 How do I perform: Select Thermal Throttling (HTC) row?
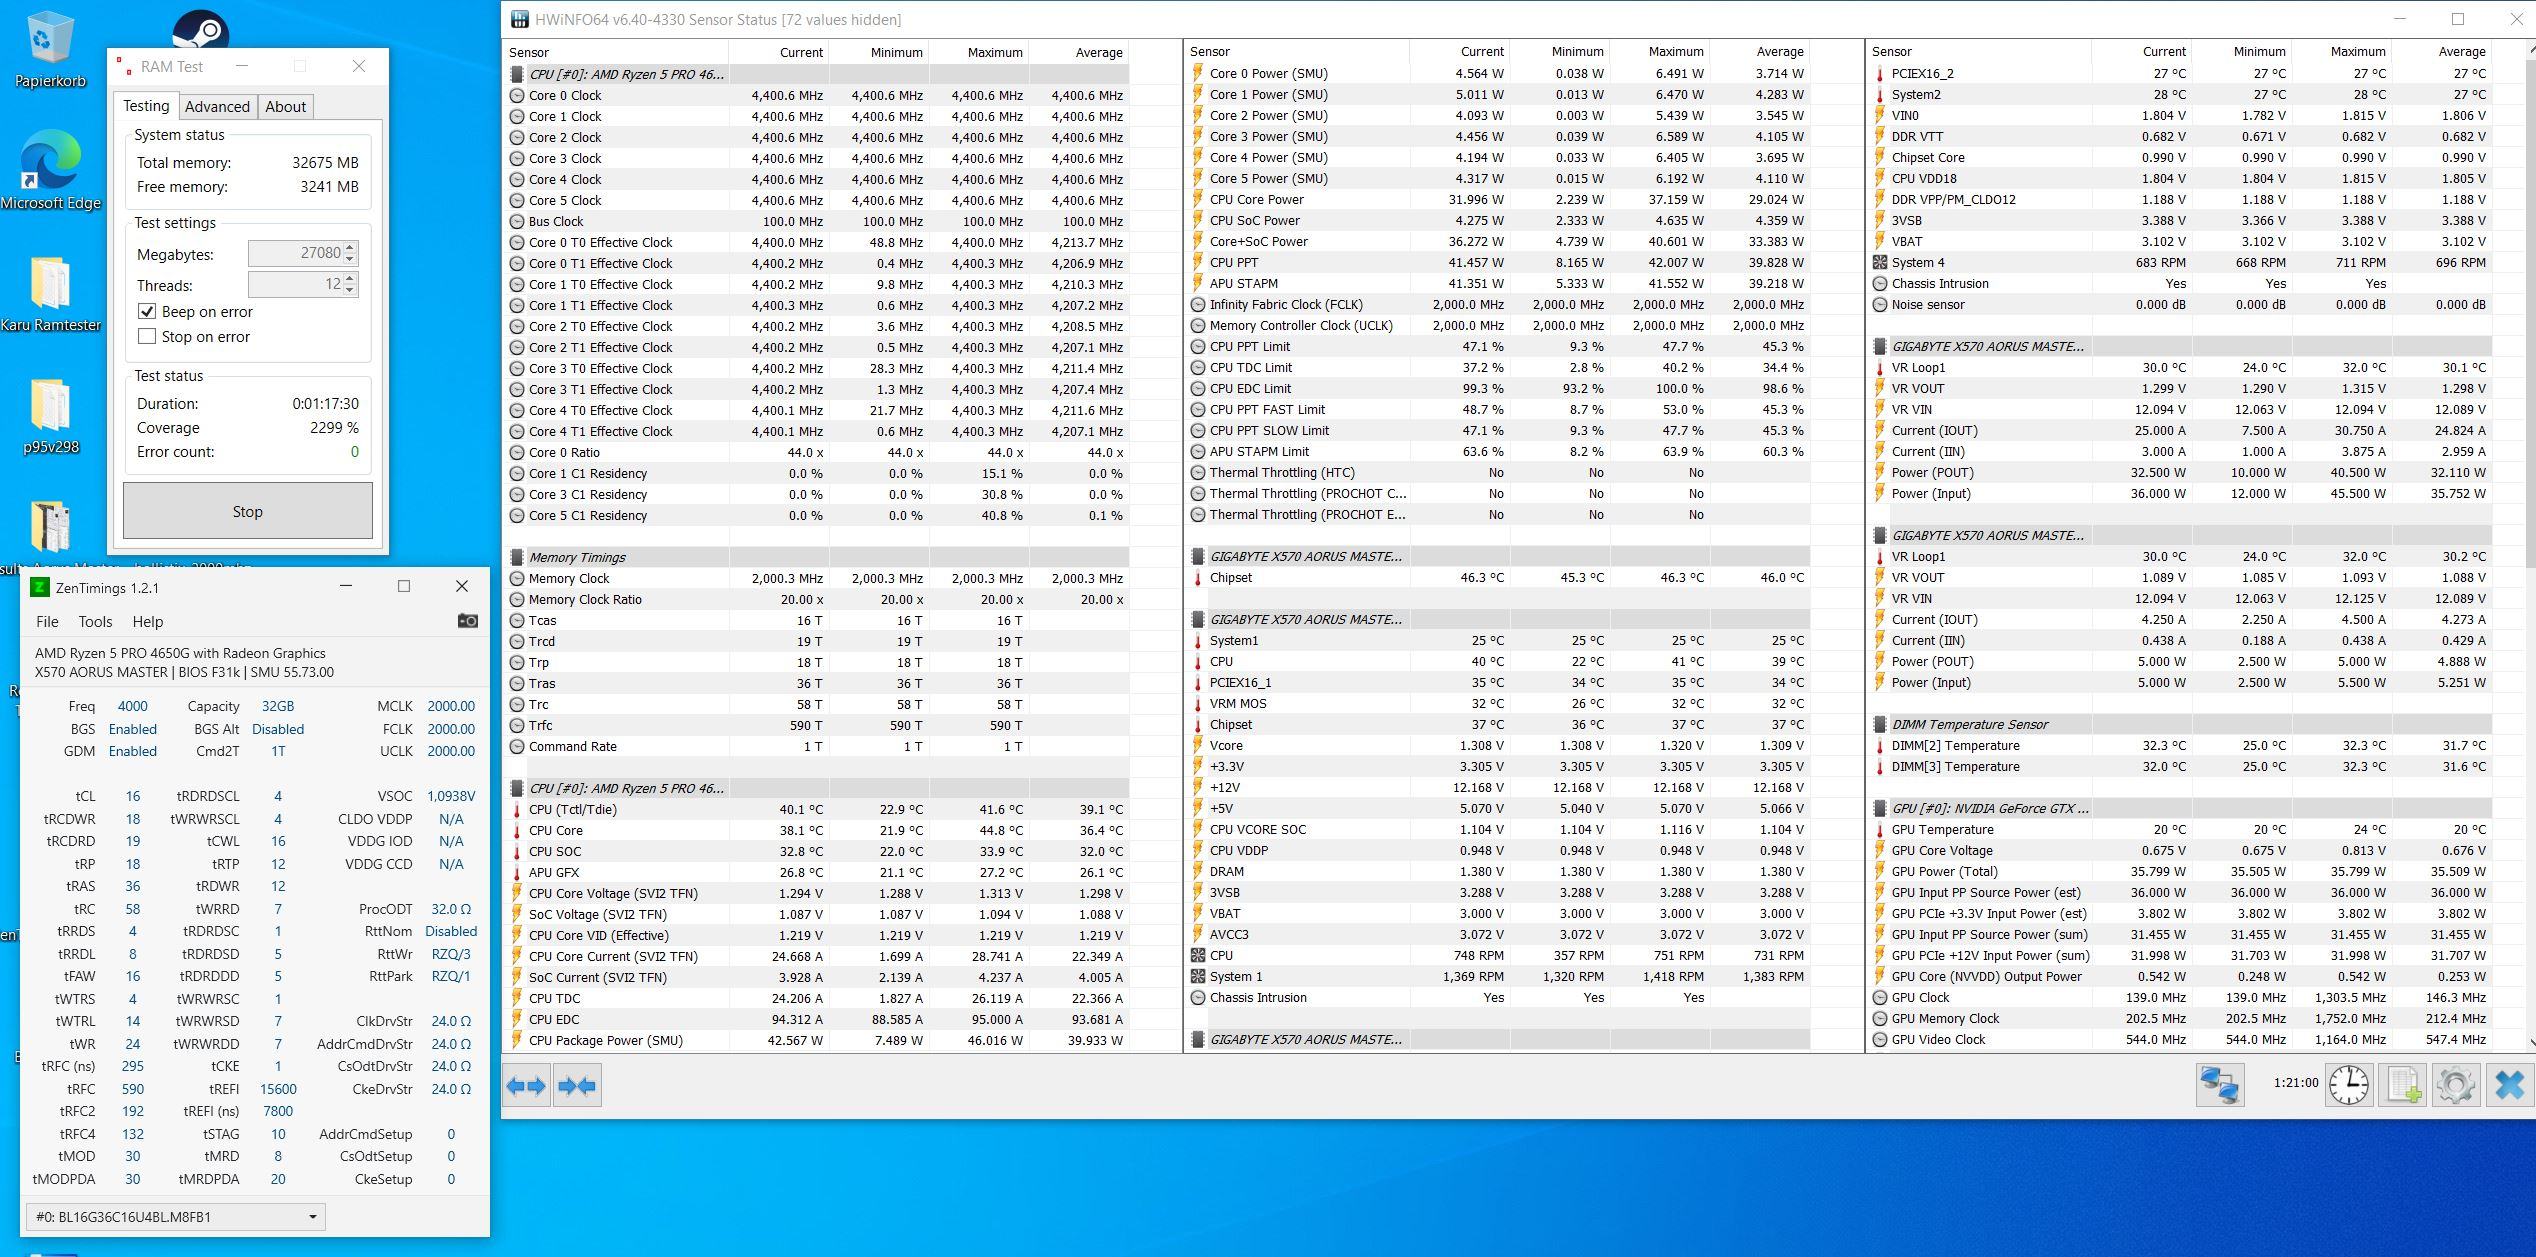(x=1498, y=472)
